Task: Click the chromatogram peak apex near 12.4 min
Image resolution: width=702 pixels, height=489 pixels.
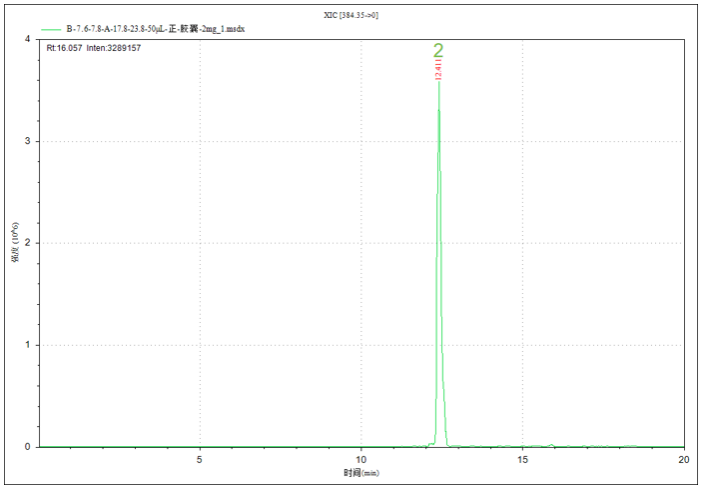Action: tap(439, 82)
